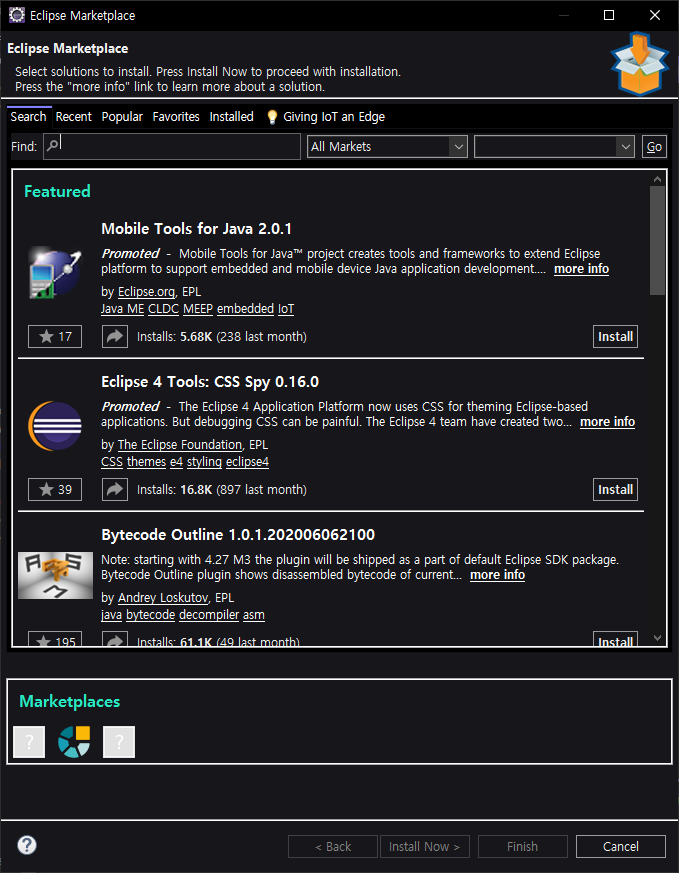679x873 pixels.
Task: Click the CSS tag
Action: 112,462
